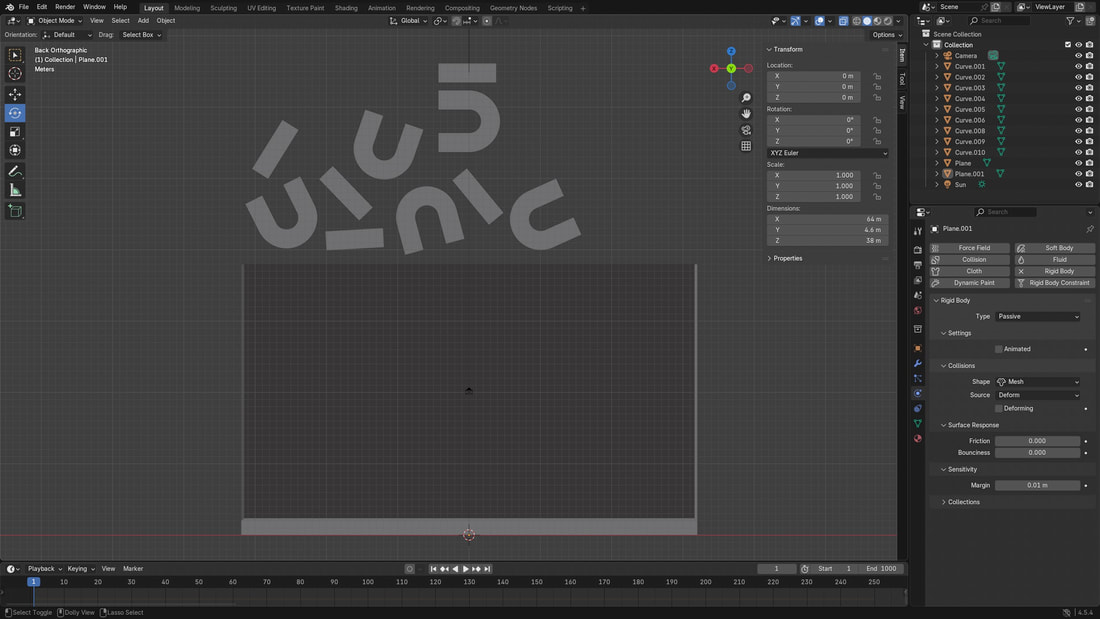Toggle camera view in the viewport
This screenshot has width=1100, height=619.
(x=746, y=130)
